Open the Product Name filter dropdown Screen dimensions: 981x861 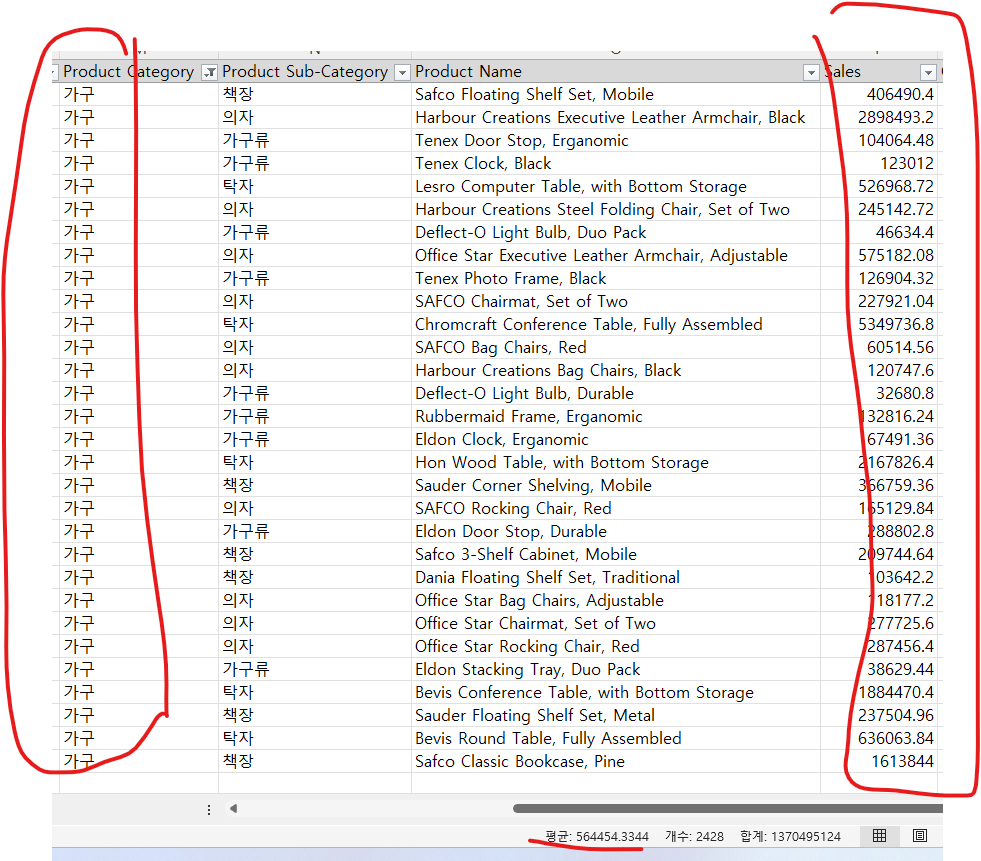(811, 73)
